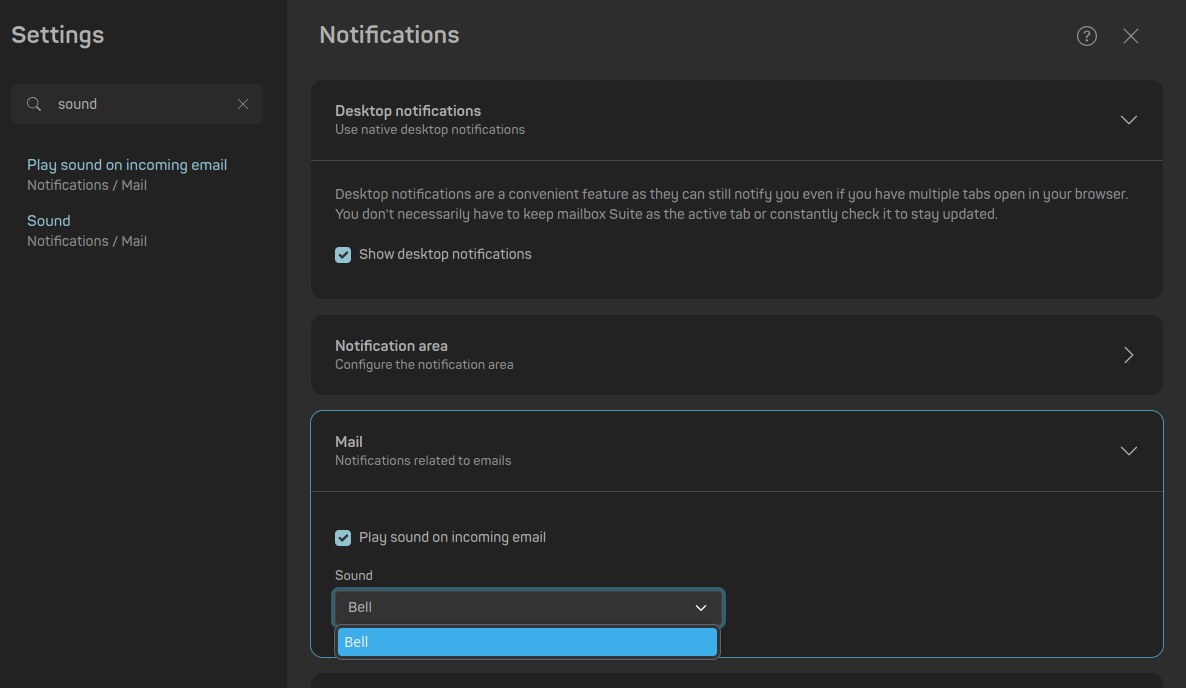The image size is (1186, 688).
Task: Open the Sound dropdown showing Bell
Action: pyautogui.click(x=515, y=607)
